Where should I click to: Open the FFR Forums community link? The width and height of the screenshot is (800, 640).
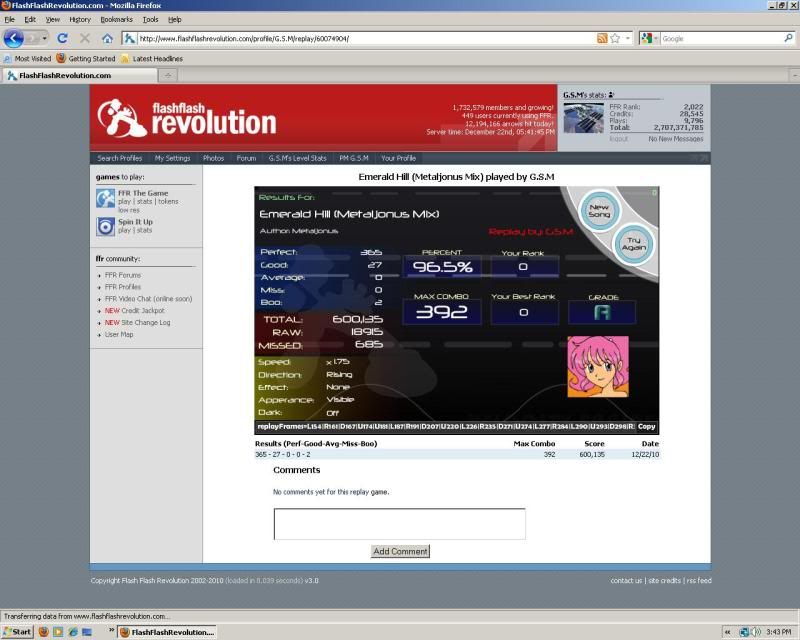[122, 275]
